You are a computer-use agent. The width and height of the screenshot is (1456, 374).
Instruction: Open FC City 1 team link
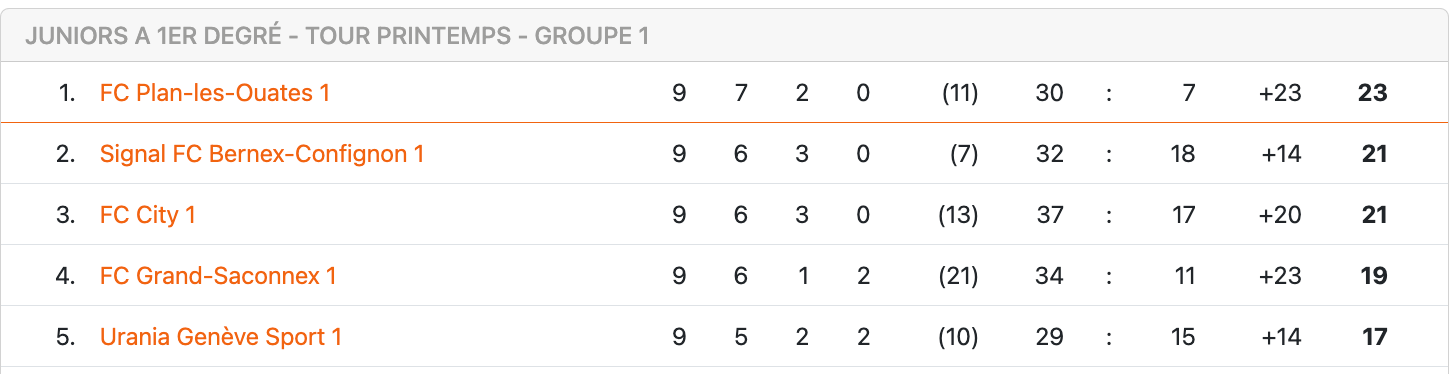(x=148, y=215)
